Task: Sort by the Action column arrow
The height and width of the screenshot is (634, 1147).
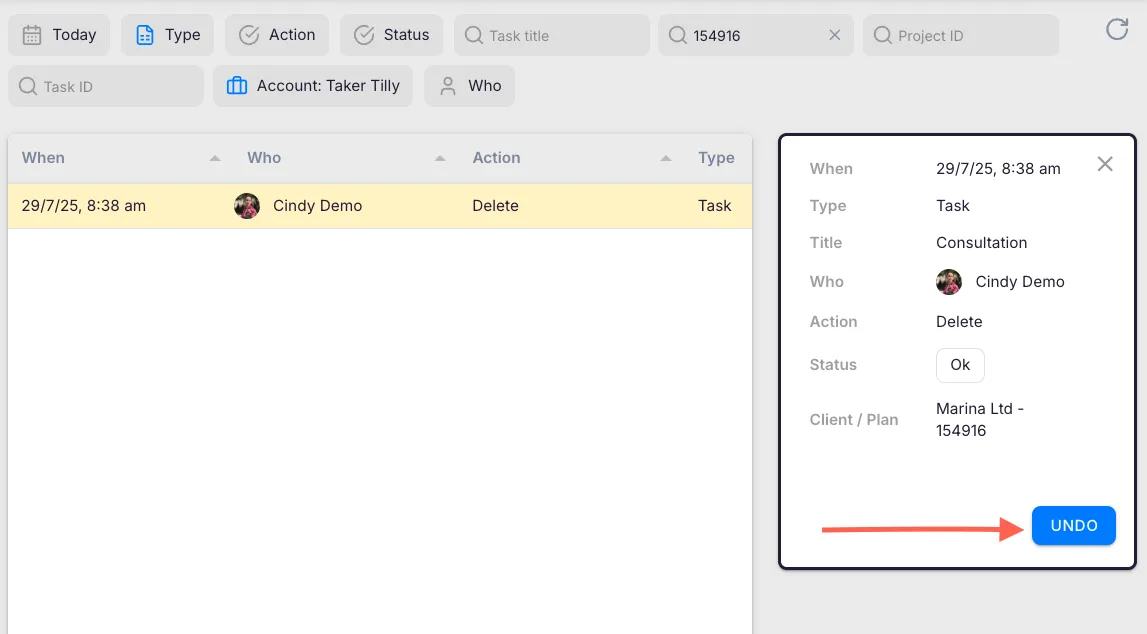Action: coord(666,158)
